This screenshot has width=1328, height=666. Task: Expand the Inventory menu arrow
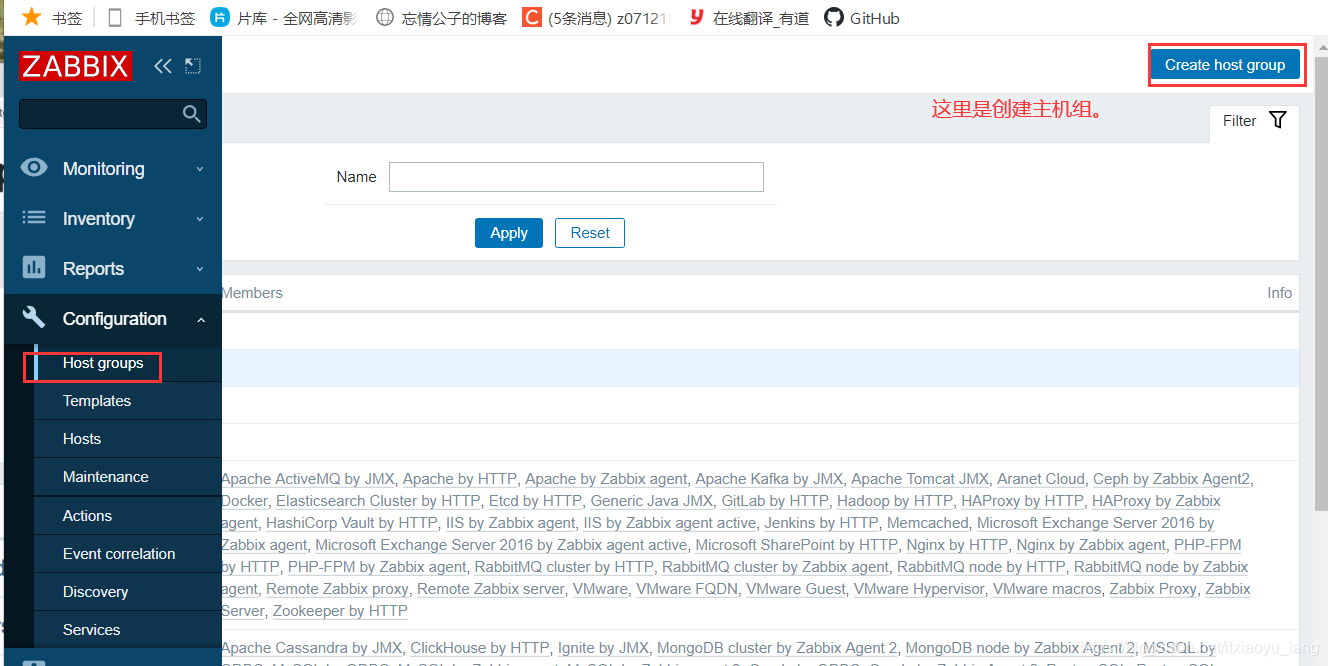click(200, 219)
